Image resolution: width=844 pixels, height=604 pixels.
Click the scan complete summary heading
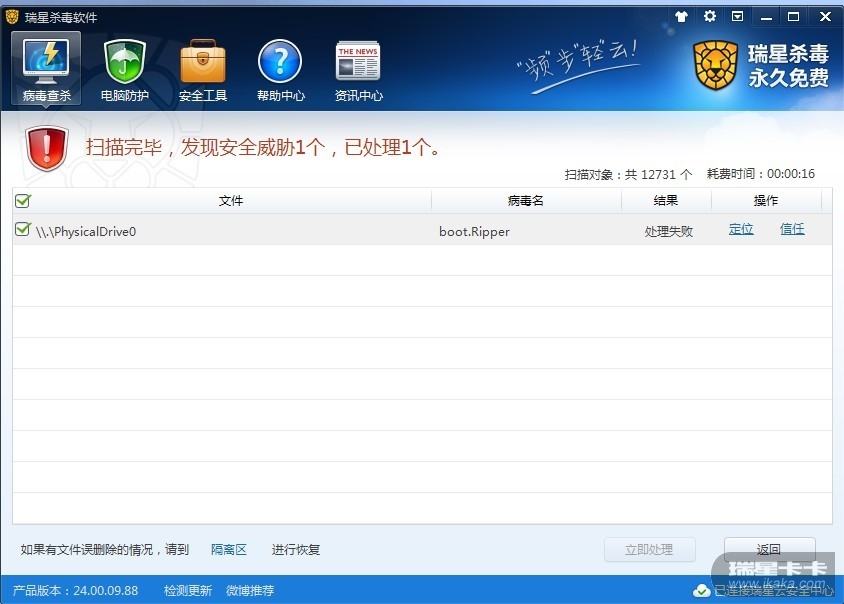(263, 147)
